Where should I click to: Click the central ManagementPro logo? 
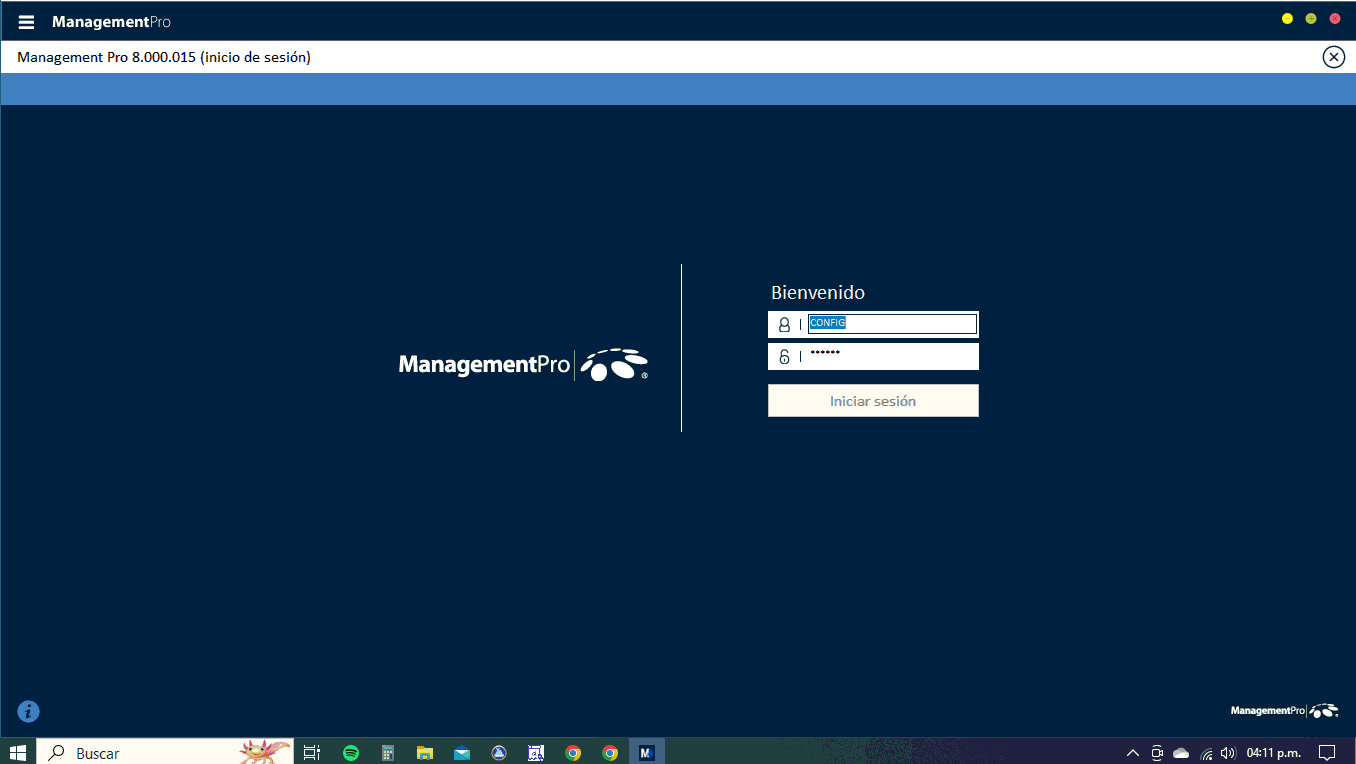tap(523, 365)
